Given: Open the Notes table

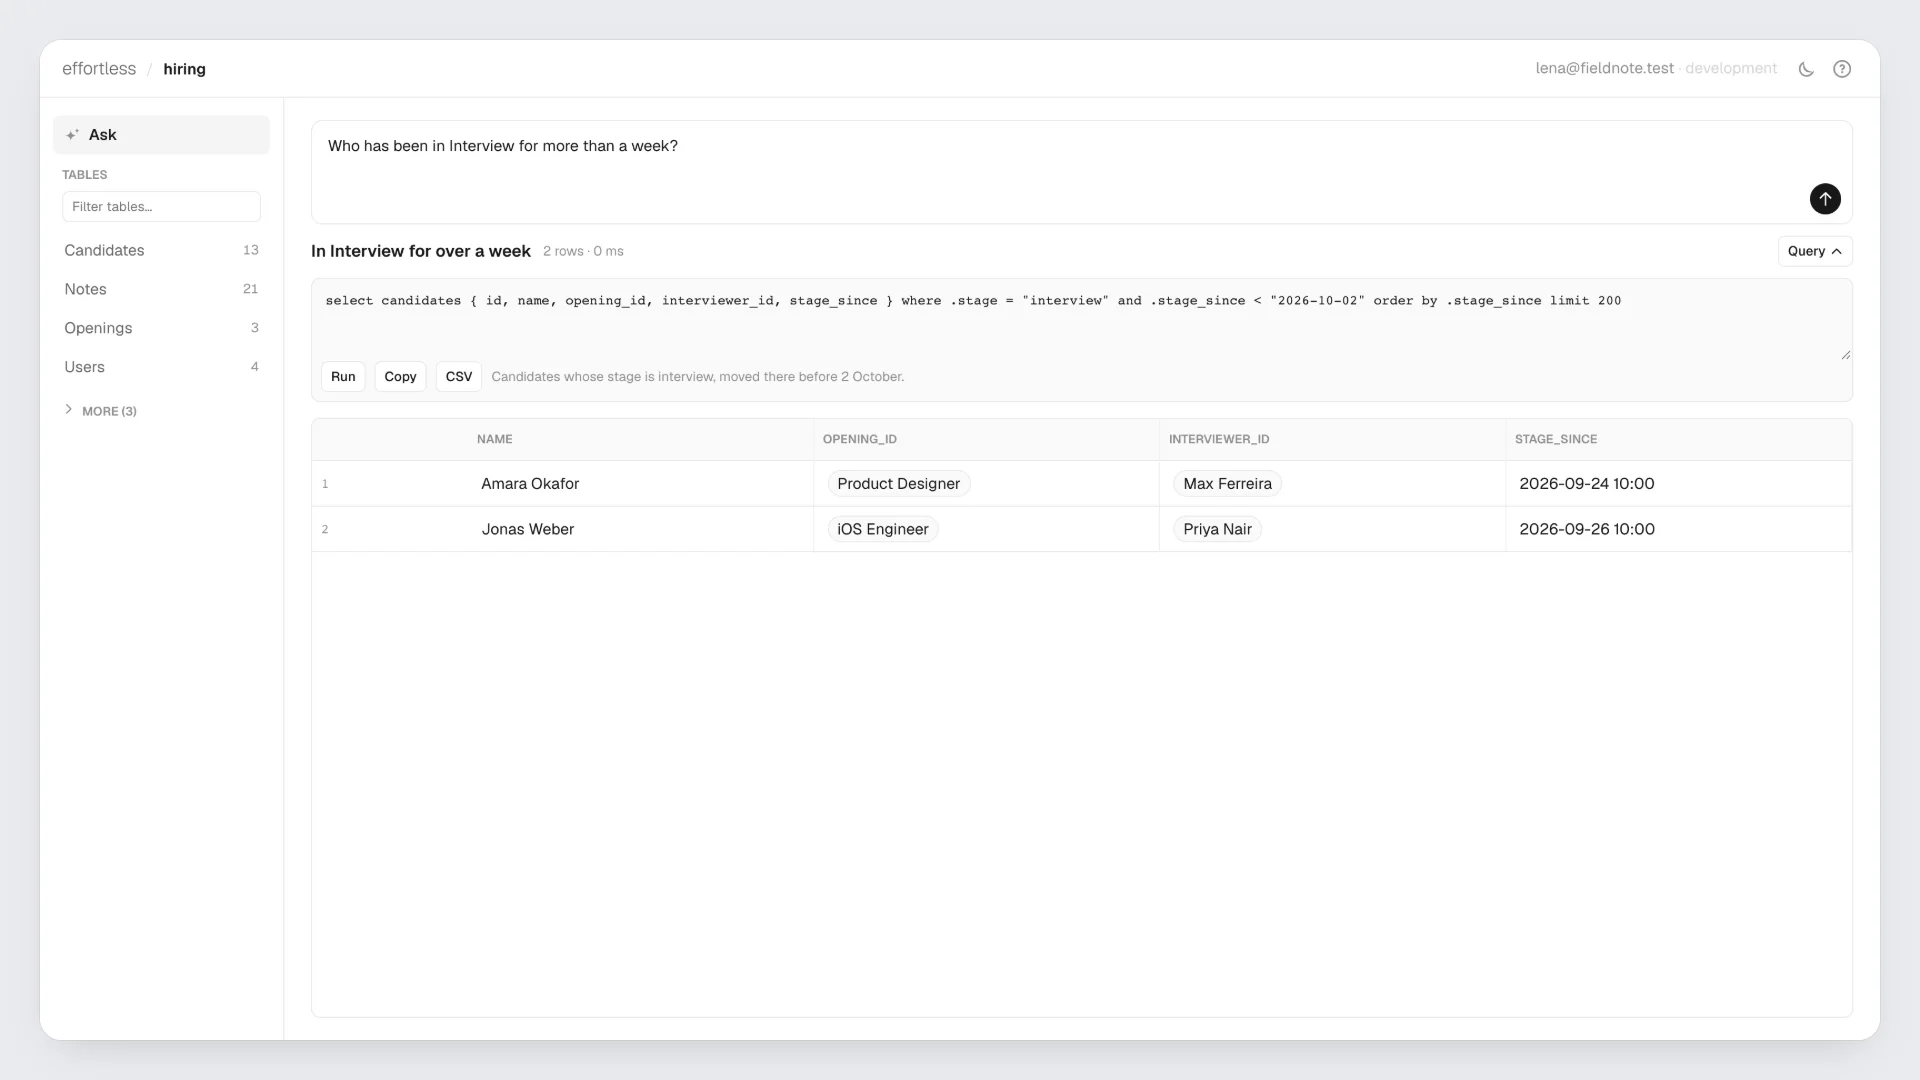Looking at the screenshot, I should pyautogui.click(x=161, y=289).
